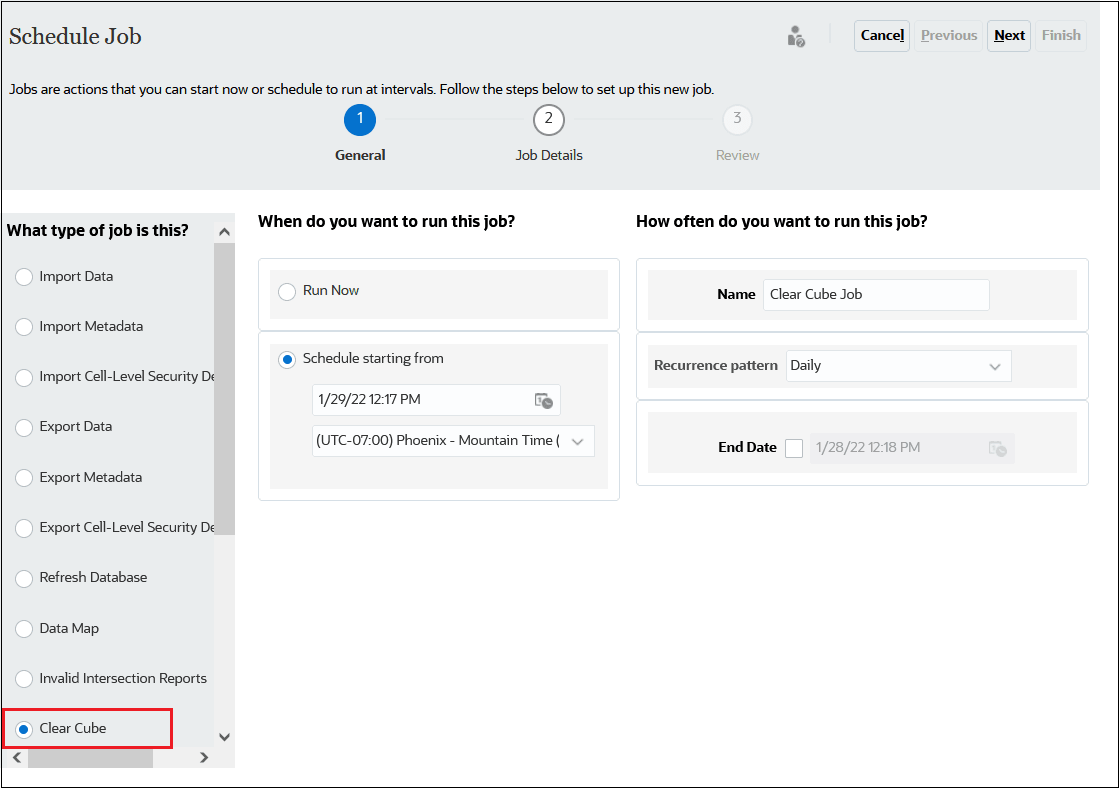Click the user assignment icon near Cancel

(796, 36)
